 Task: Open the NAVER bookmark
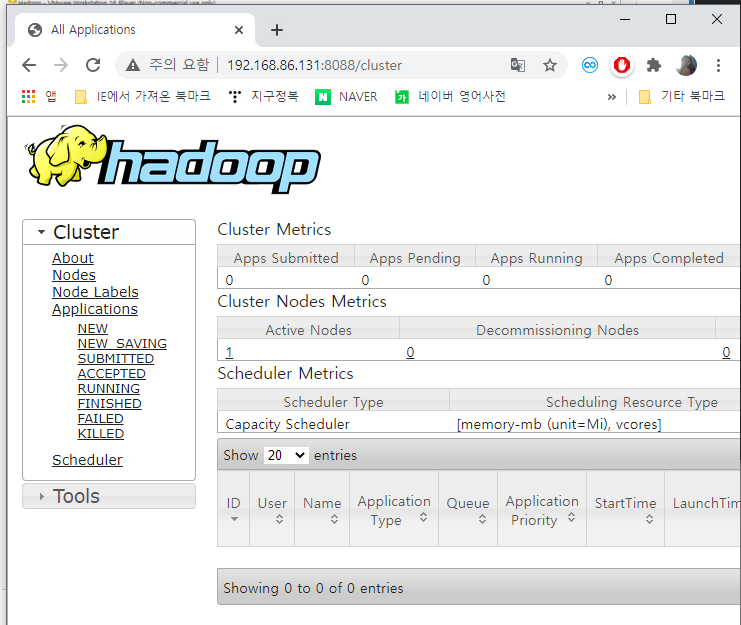[346, 97]
